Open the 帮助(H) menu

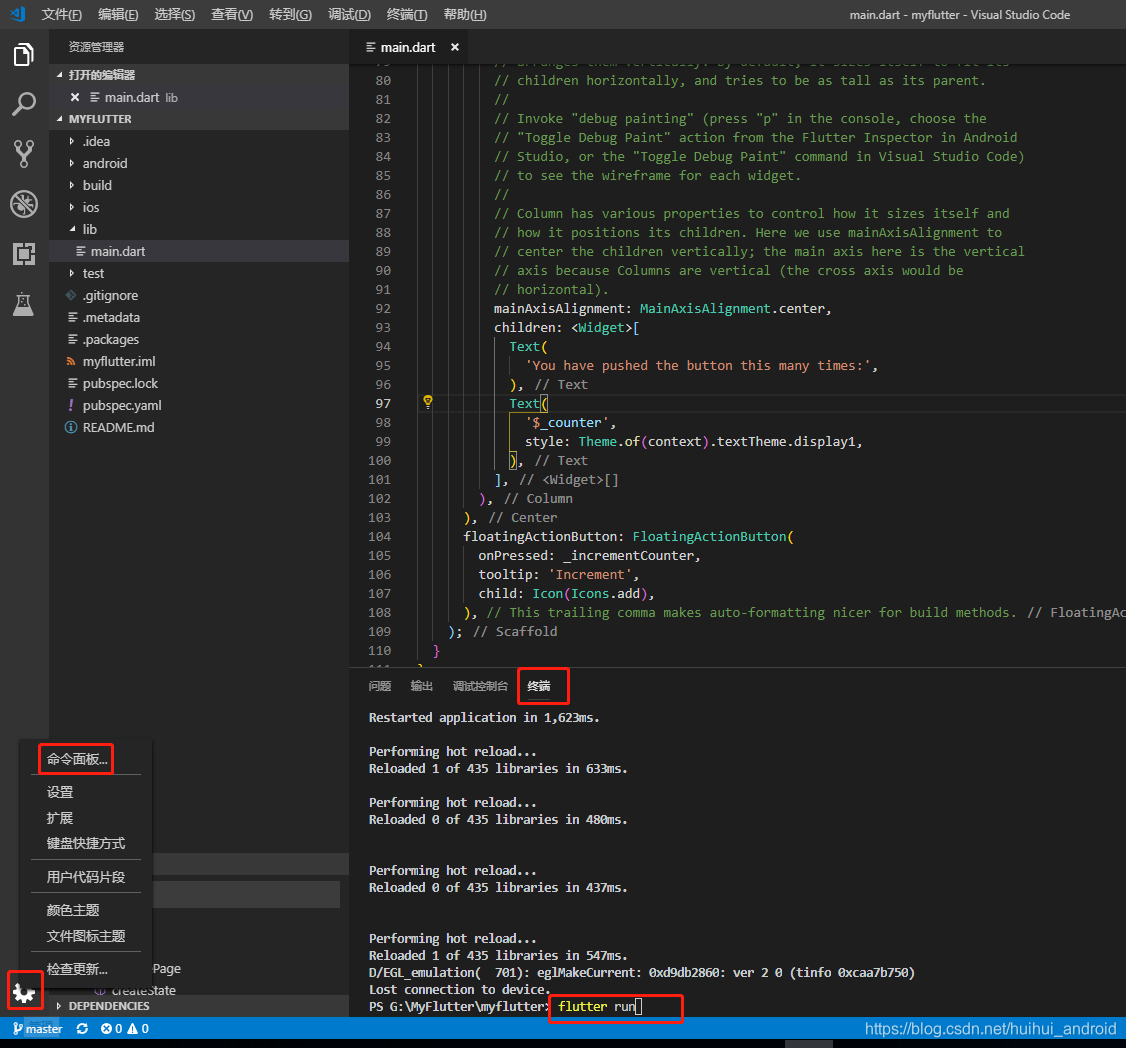click(x=465, y=14)
